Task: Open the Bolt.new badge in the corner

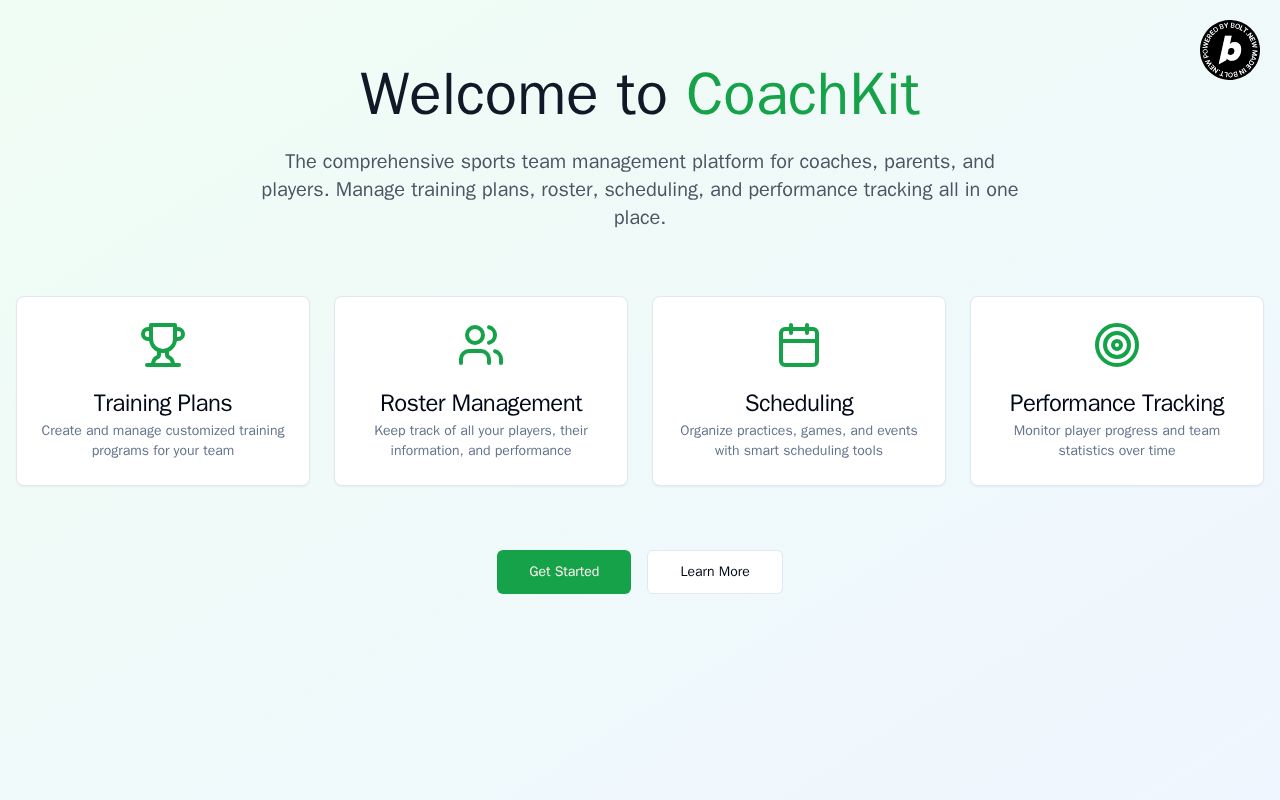Action: click(x=1230, y=50)
